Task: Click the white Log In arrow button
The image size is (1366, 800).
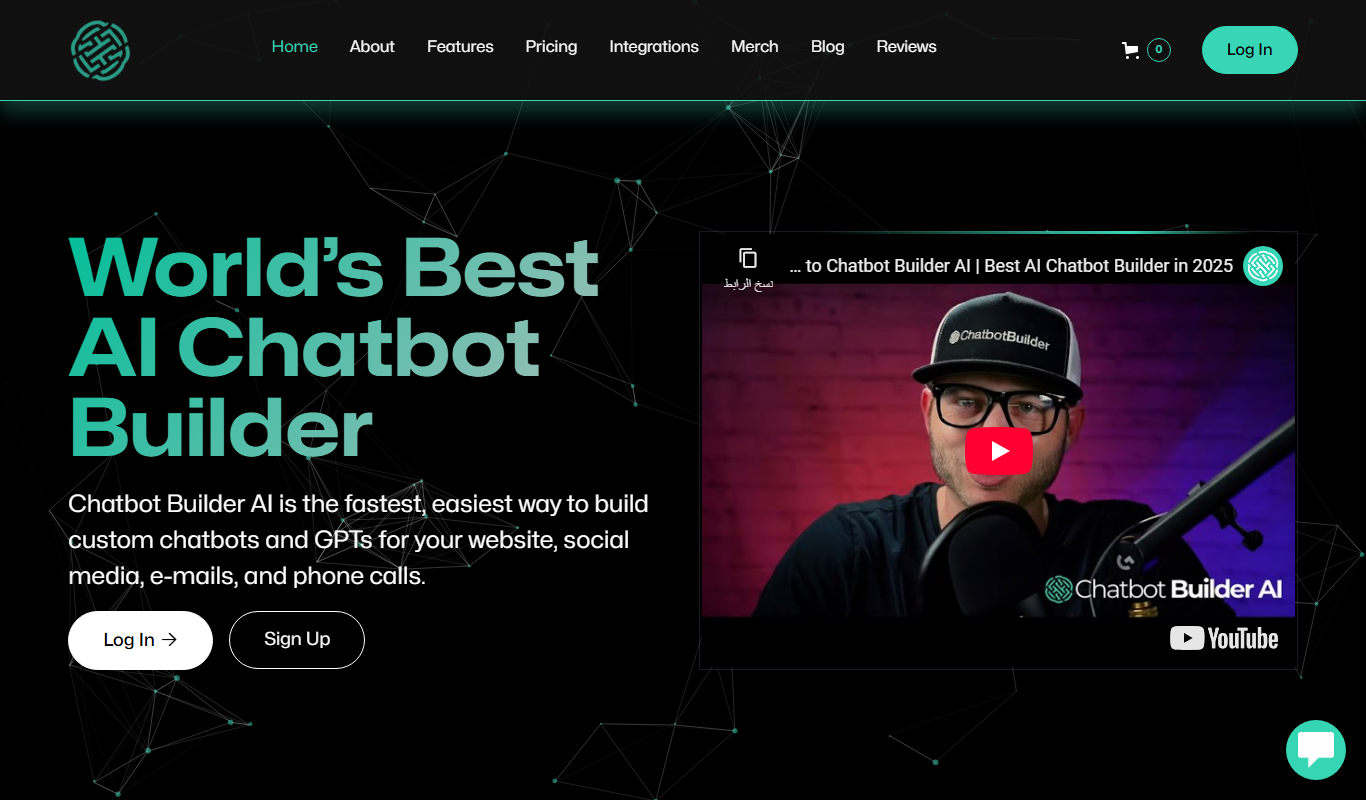Action: click(140, 640)
